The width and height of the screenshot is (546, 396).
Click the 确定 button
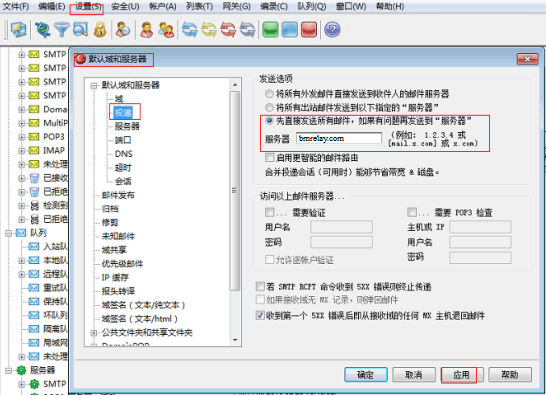(x=366, y=375)
